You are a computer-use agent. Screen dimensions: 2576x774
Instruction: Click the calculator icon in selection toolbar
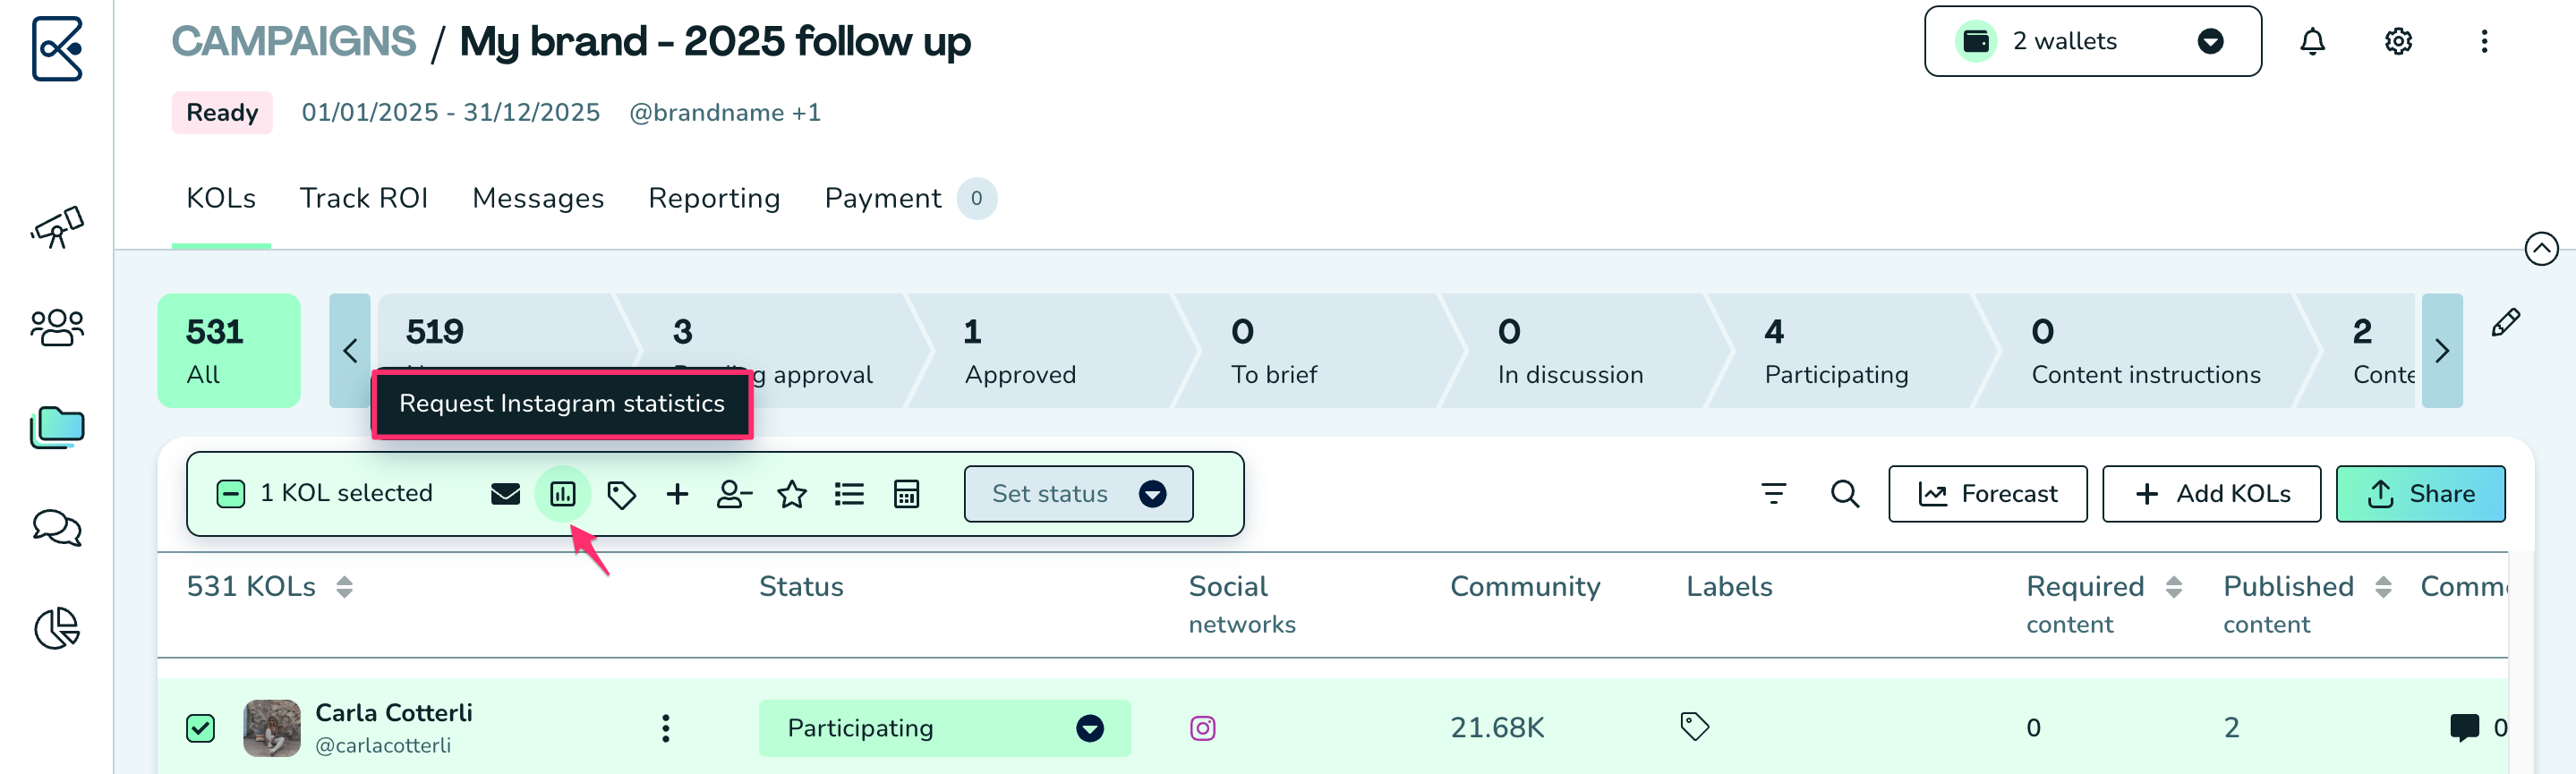[906, 494]
